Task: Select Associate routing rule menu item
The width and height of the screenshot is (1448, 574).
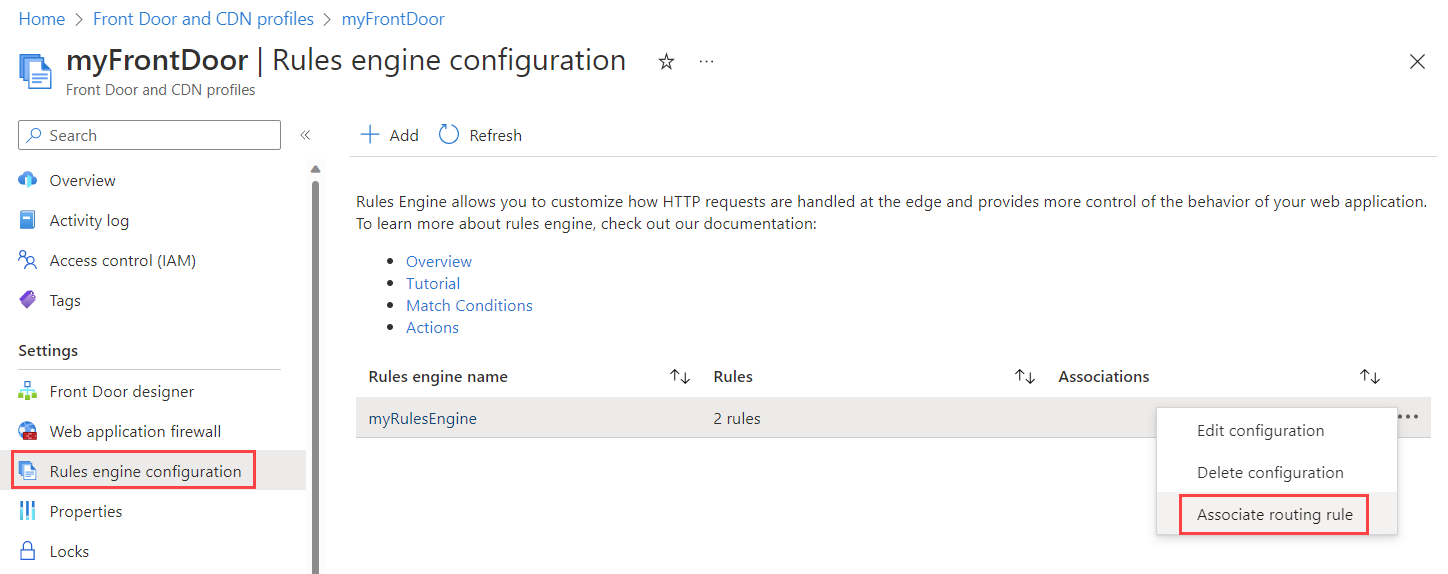Action: [1274, 515]
